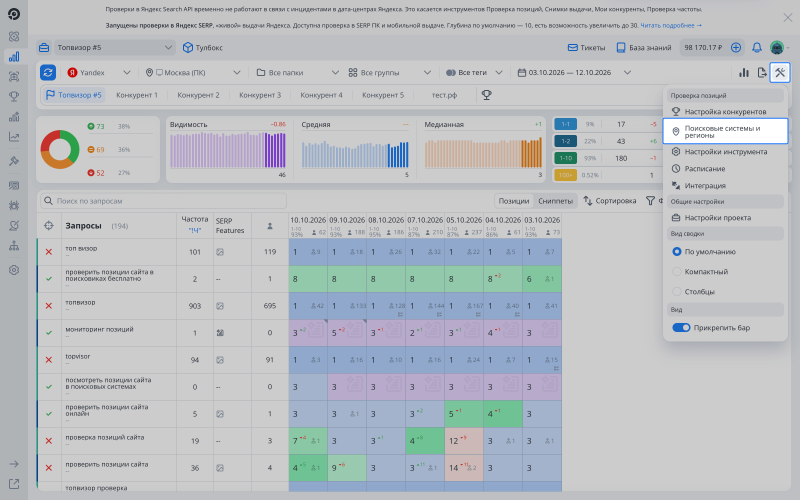Viewport: 800px width, 500px height.
Task: Click the external link icon at sidebar bottom
Action: click(x=14, y=484)
